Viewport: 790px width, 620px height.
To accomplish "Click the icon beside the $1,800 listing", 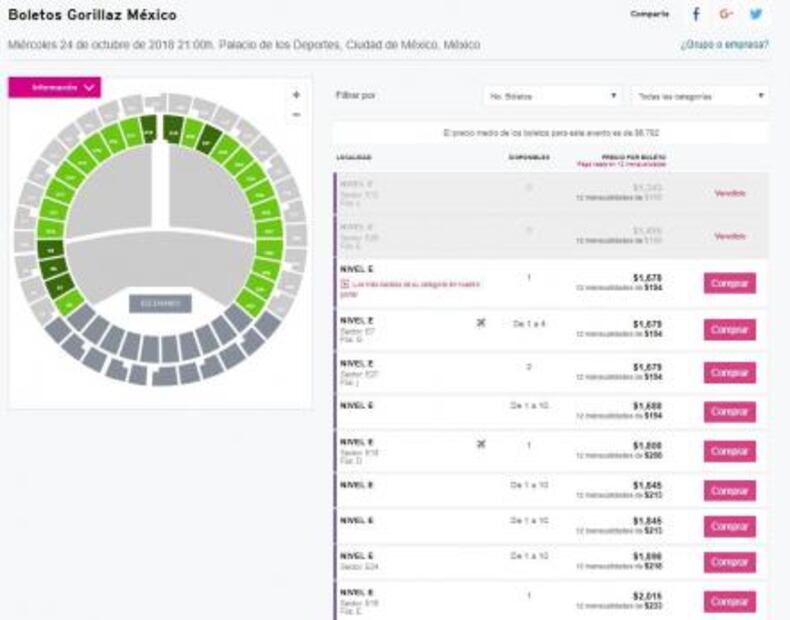I will tap(481, 444).
